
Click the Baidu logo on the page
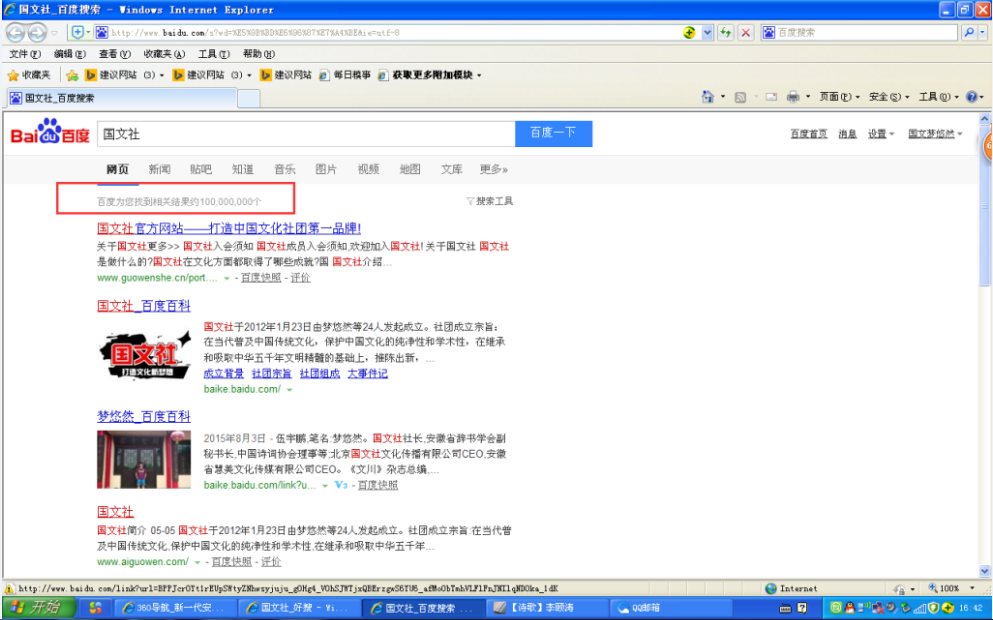pos(50,132)
